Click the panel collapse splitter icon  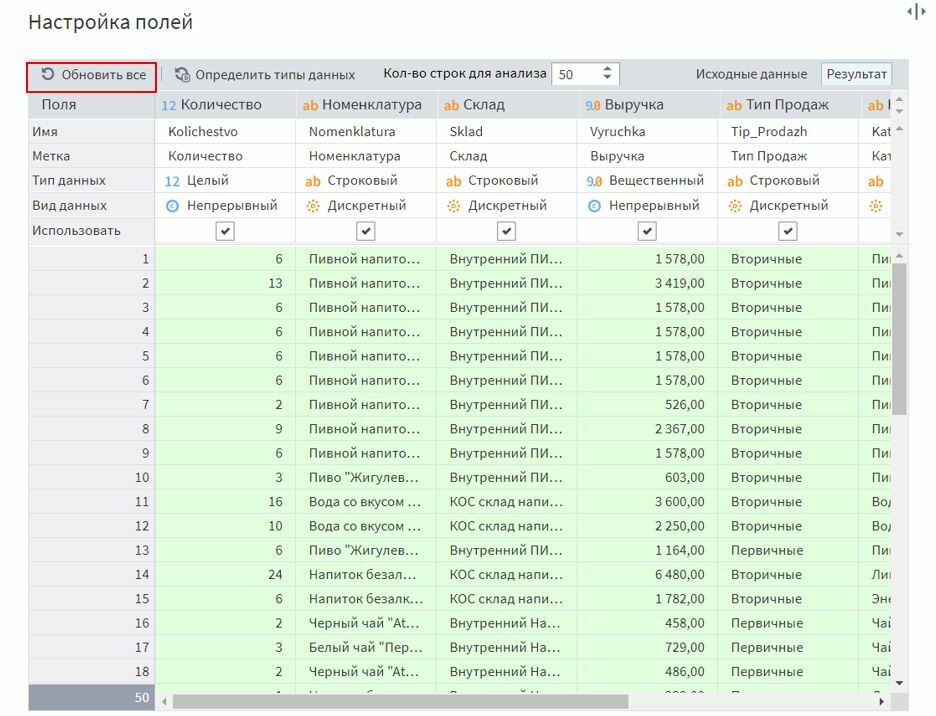point(916,11)
